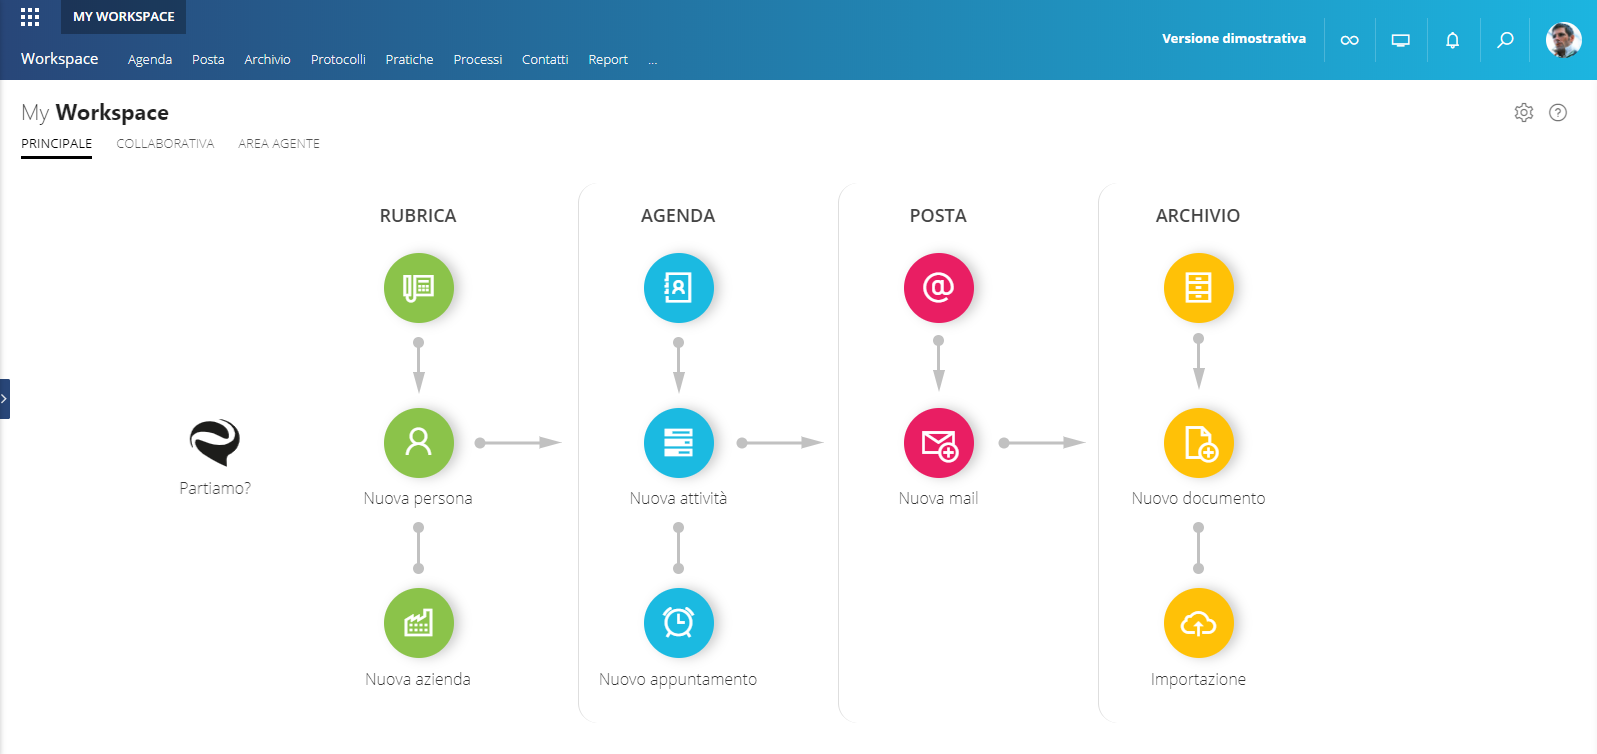The height and width of the screenshot is (754, 1597).
Task: Compose with the Nuova mail icon
Action: click(938, 443)
